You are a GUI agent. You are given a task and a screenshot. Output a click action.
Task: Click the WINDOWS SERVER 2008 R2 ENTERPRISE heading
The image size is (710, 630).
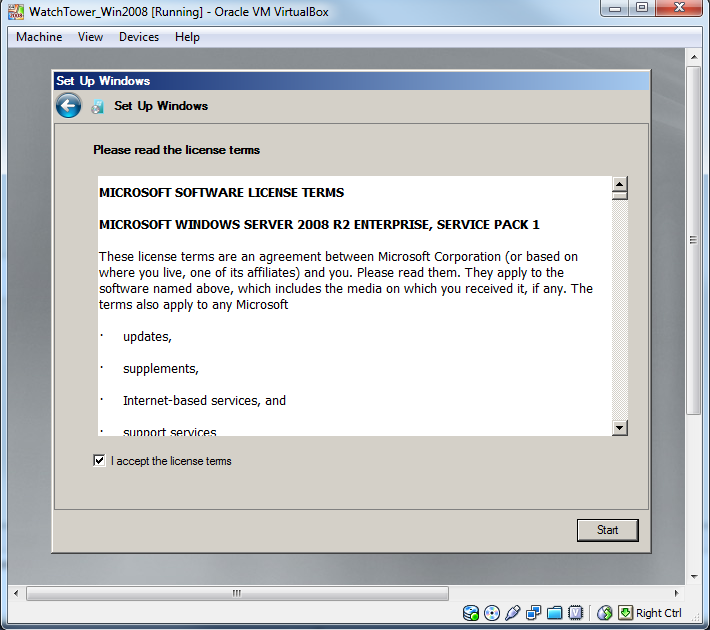coord(319,225)
